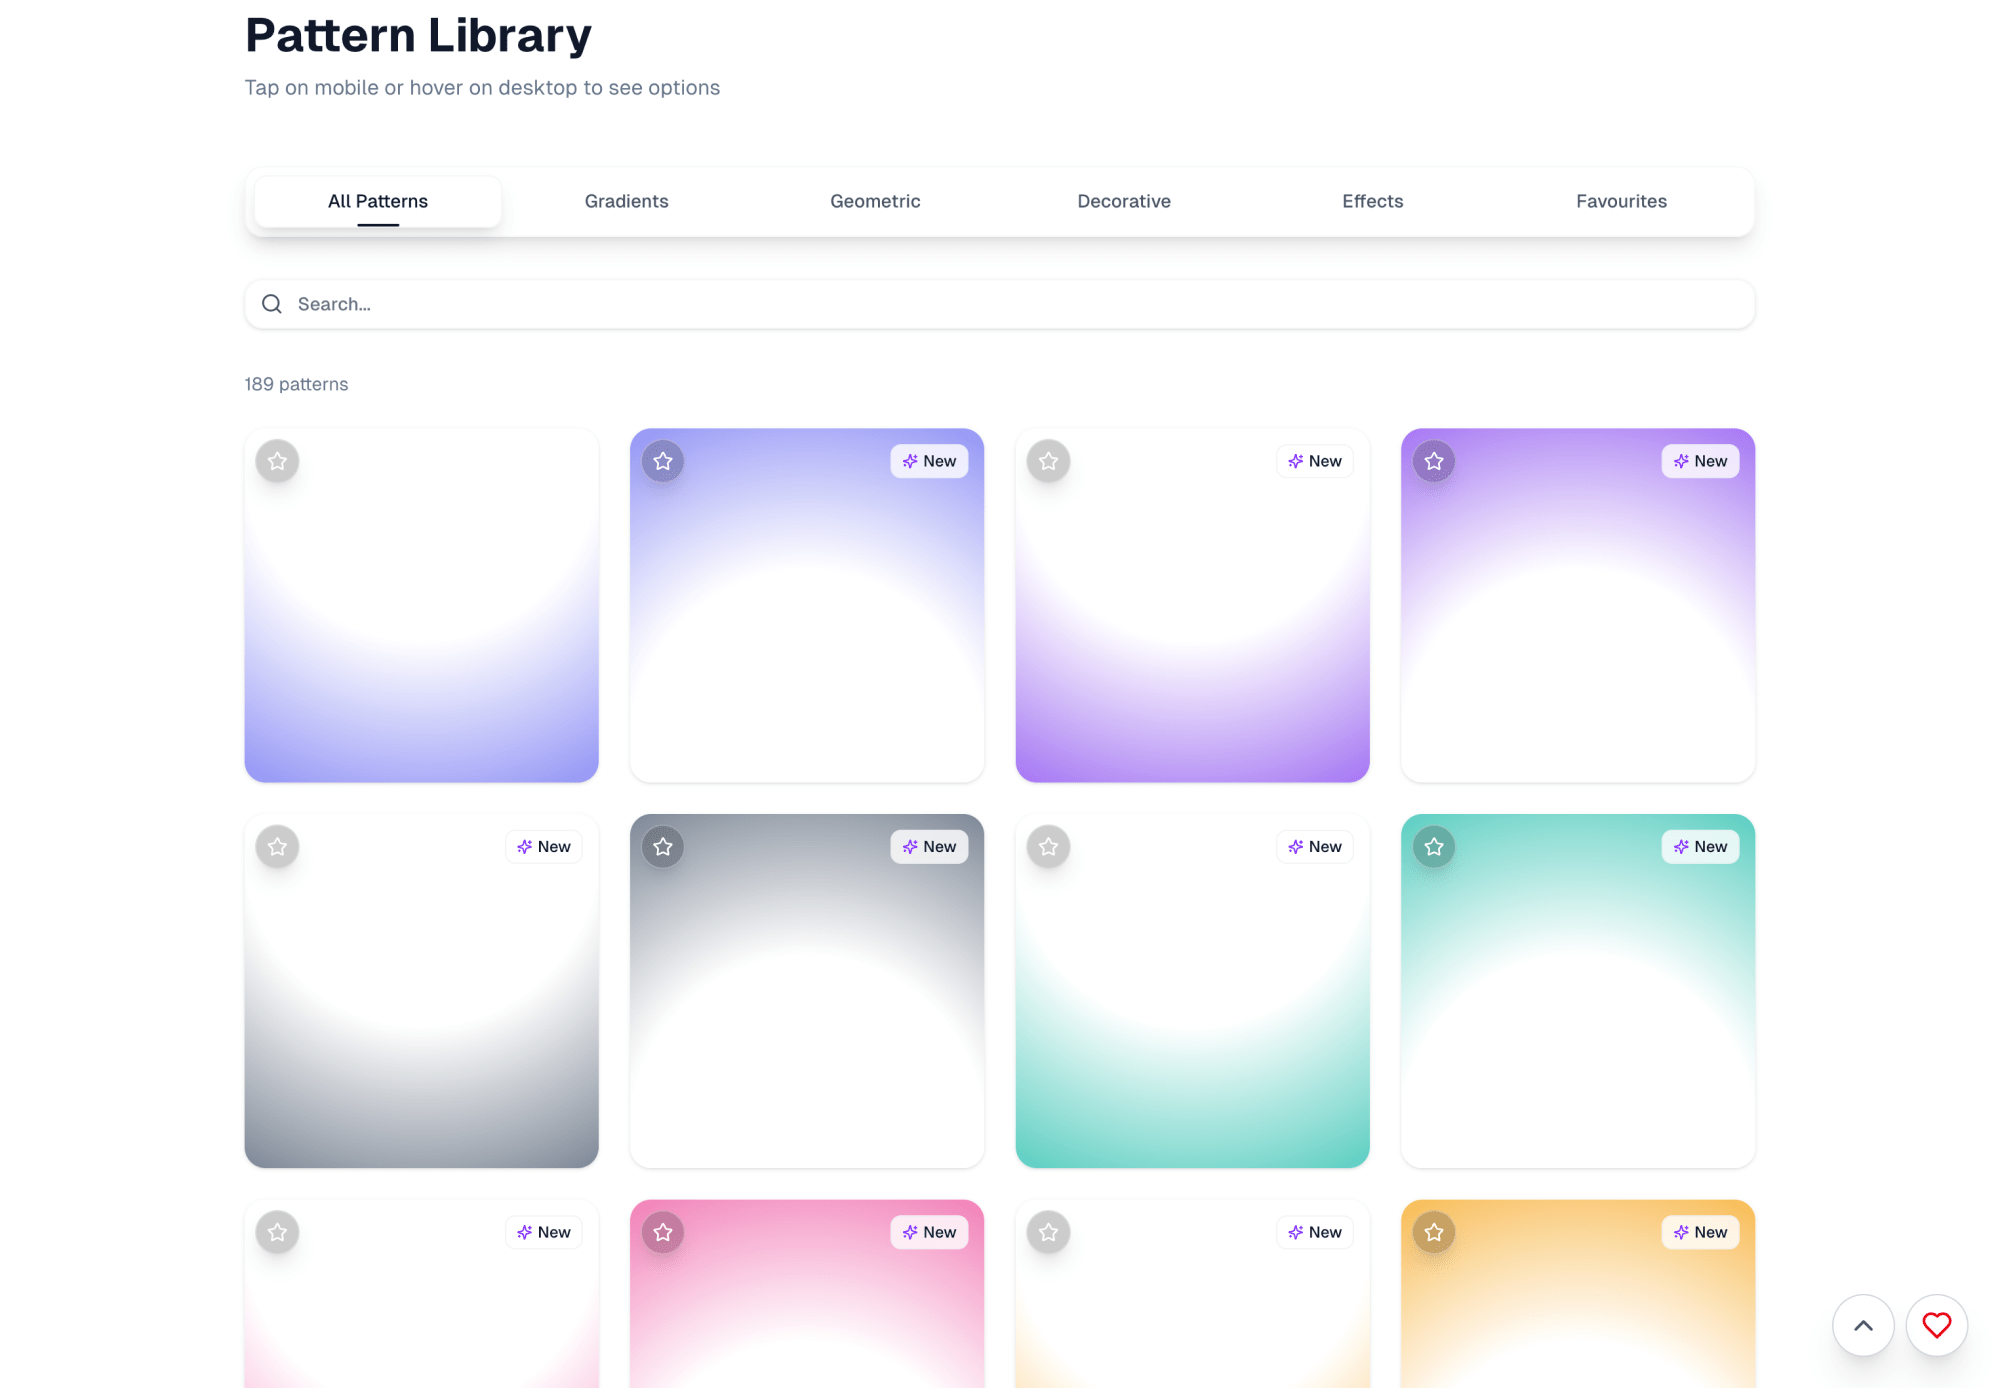Click into the Search patterns field

[1000, 304]
